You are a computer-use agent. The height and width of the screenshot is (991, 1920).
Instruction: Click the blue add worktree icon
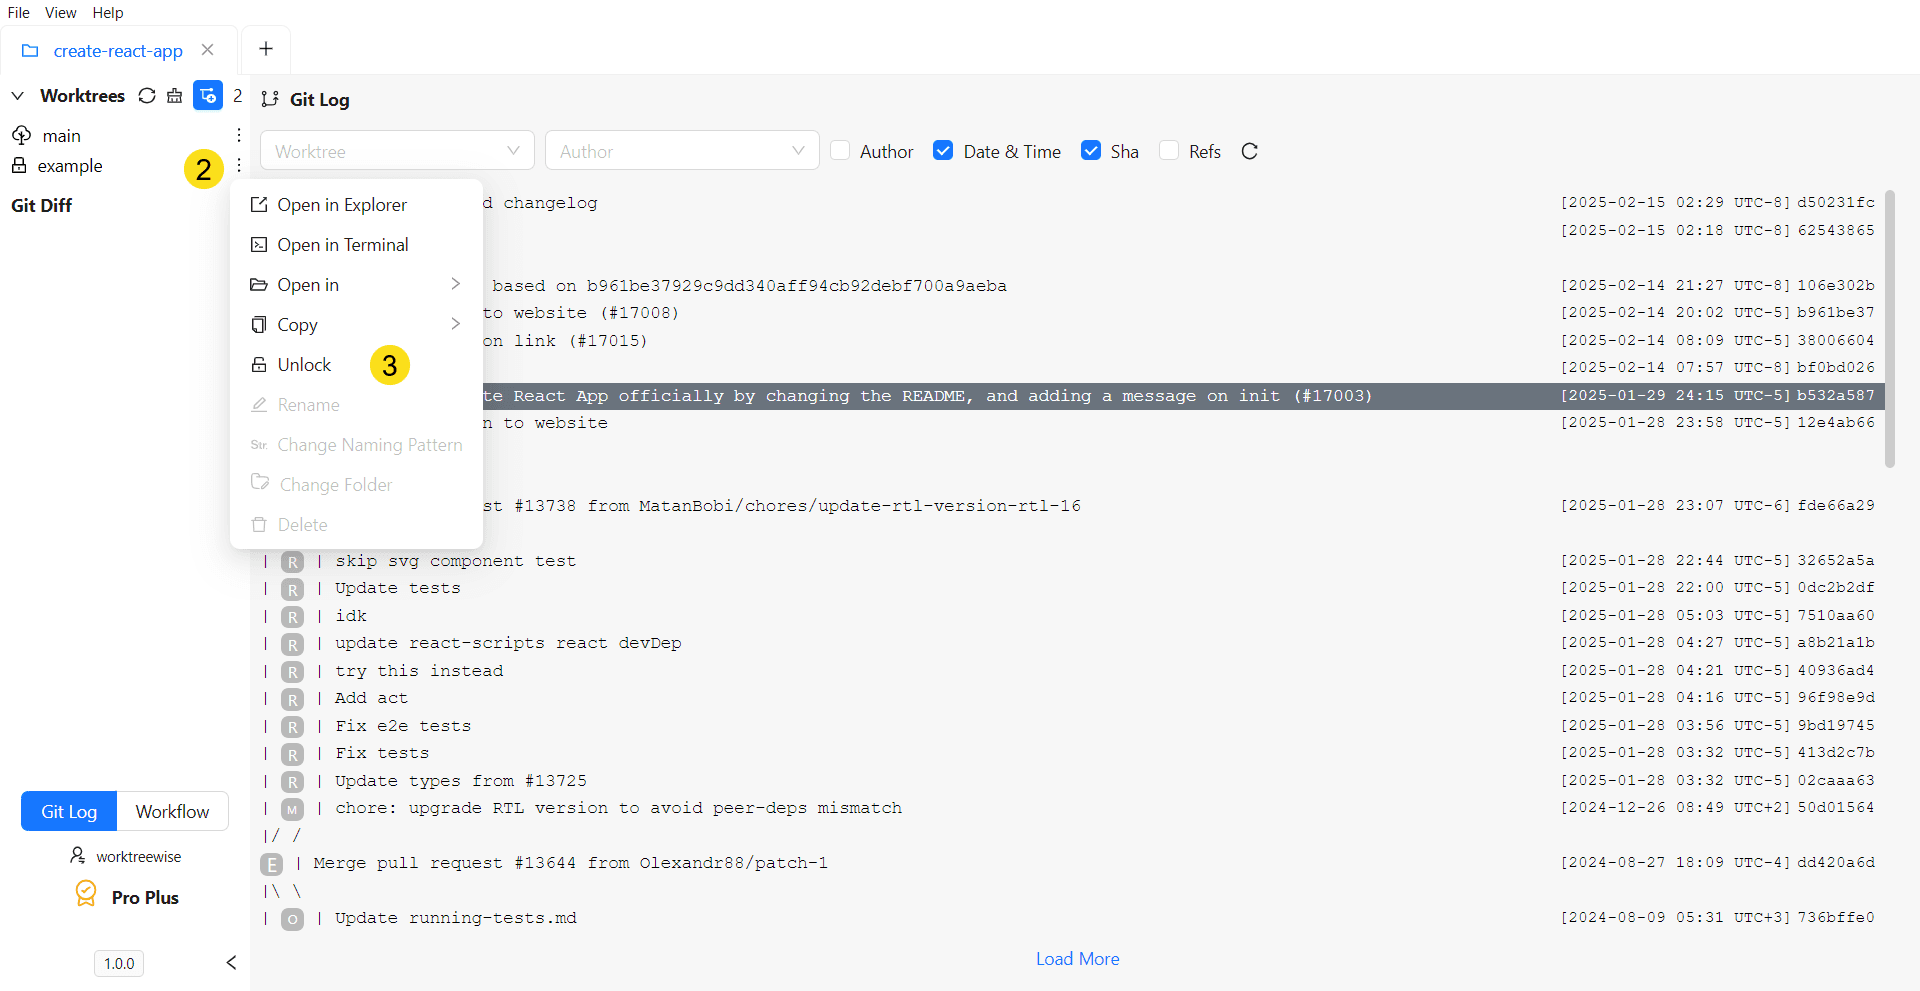[x=208, y=96]
